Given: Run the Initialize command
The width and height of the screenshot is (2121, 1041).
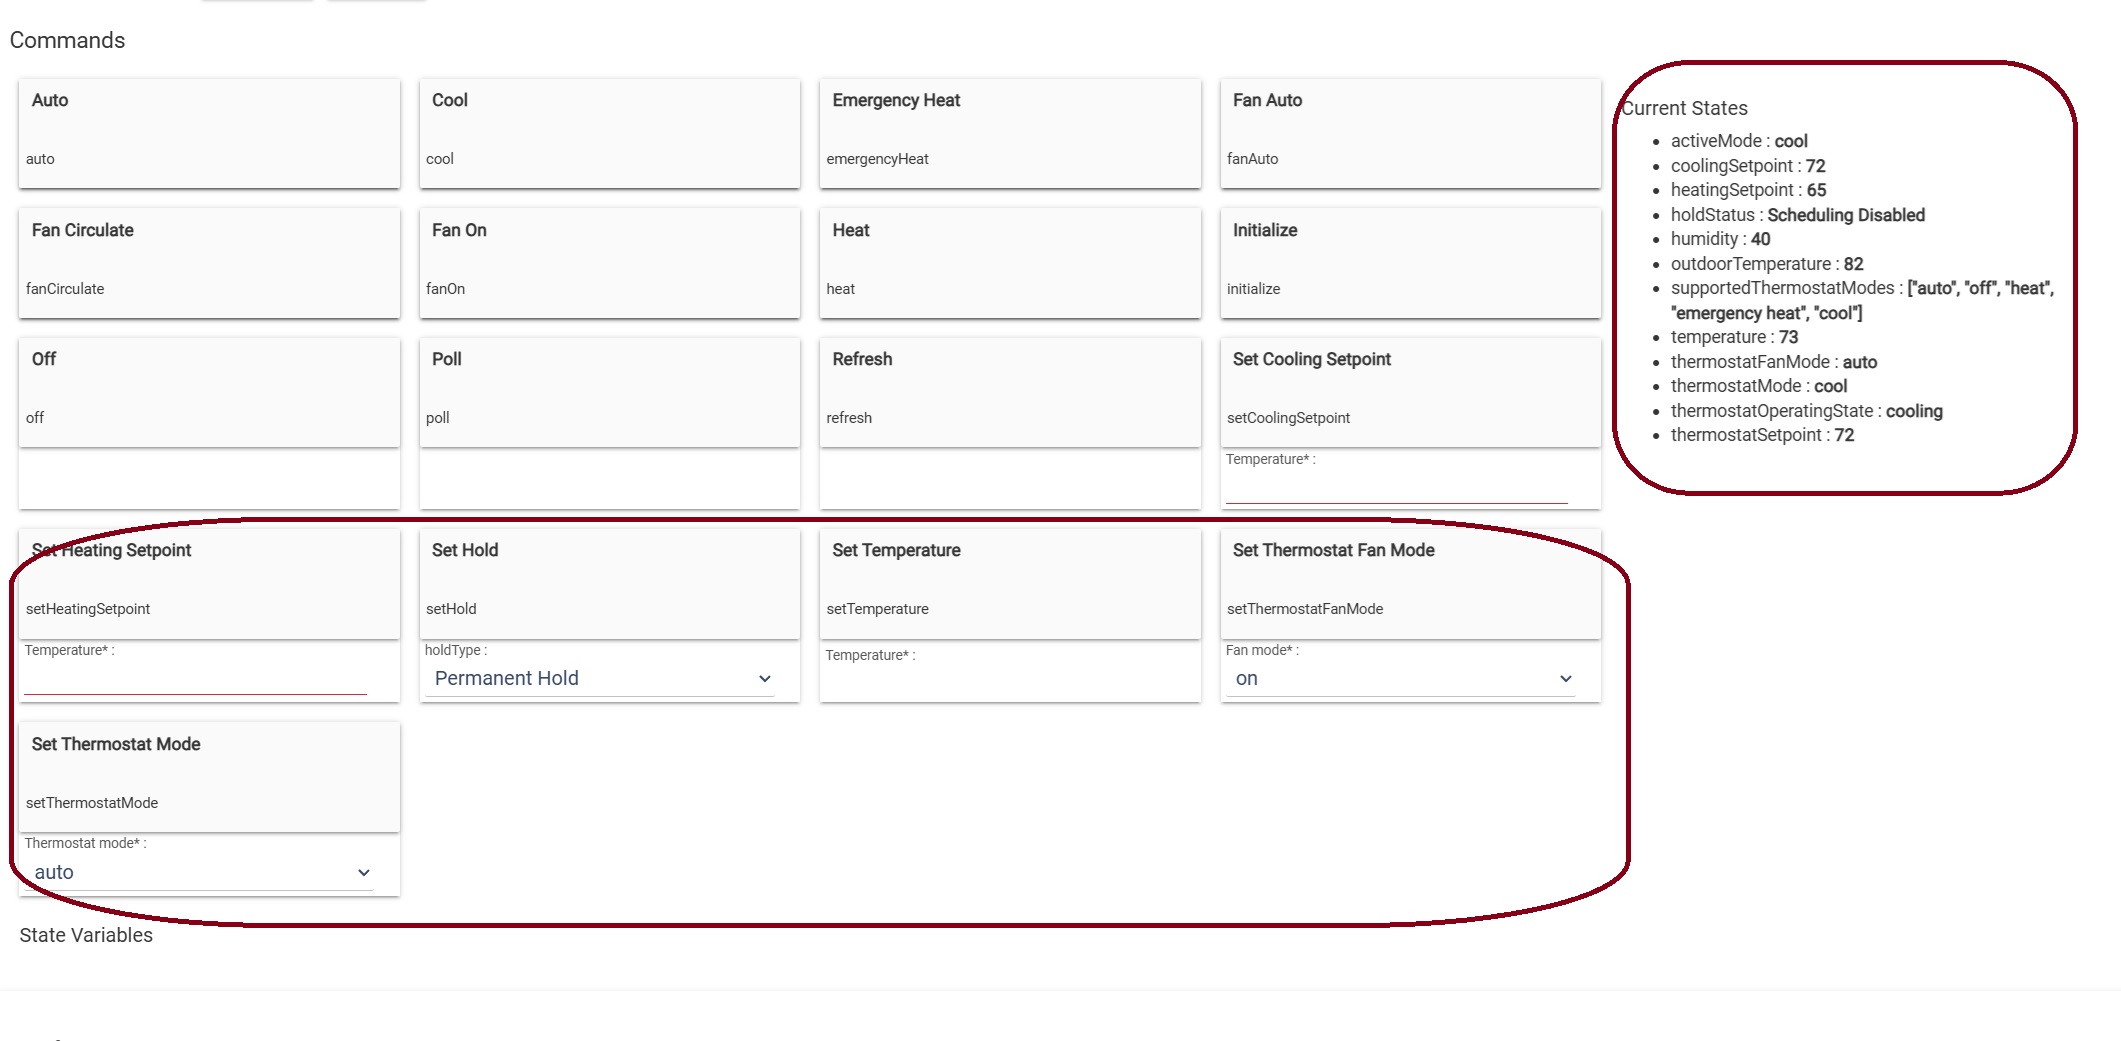Looking at the screenshot, I should click(x=1410, y=262).
